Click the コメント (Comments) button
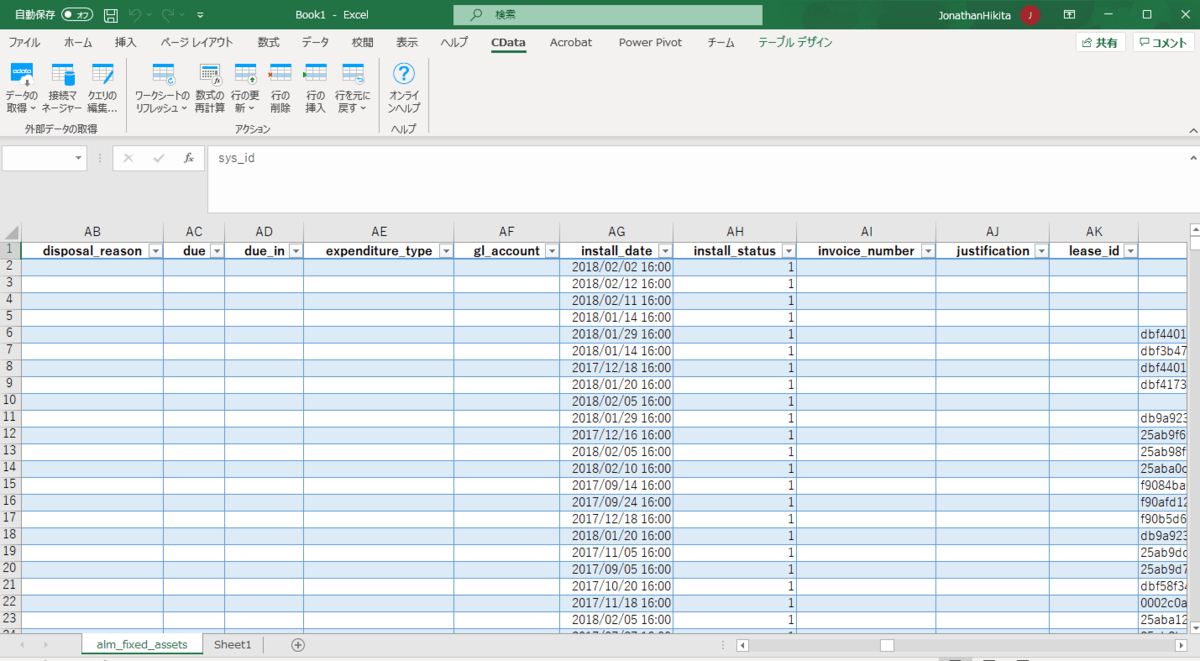Viewport: 1200px width, 661px height. click(1163, 43)
